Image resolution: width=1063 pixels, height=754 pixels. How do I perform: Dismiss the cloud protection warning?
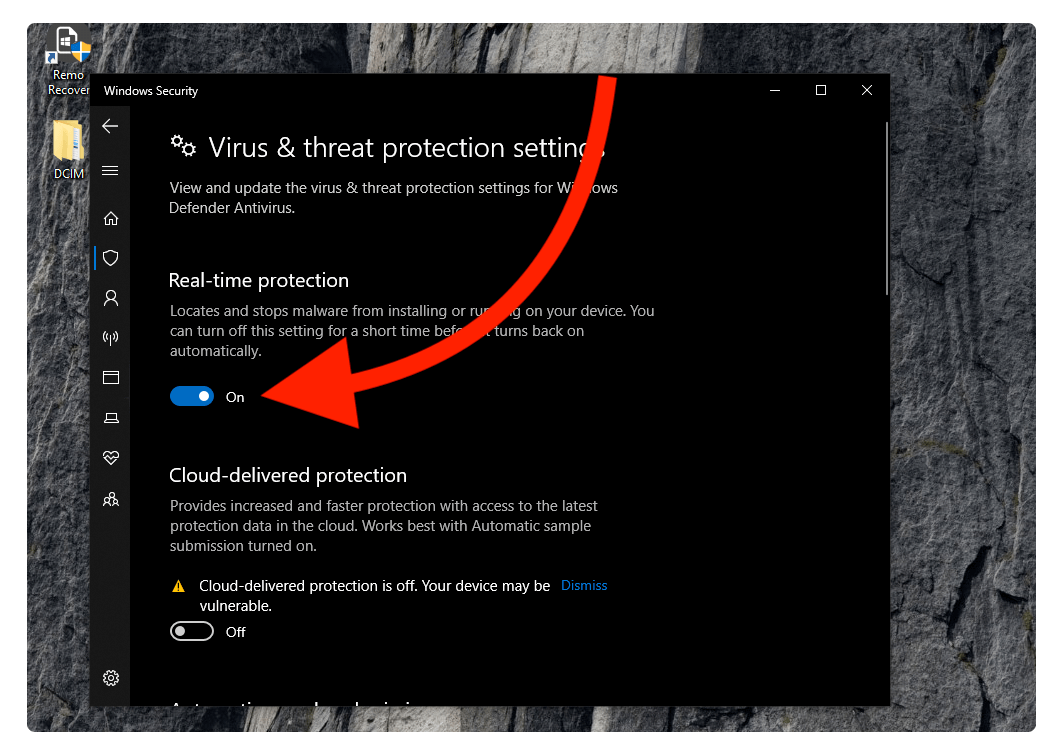pyautogui.click(x=584, y=585)
